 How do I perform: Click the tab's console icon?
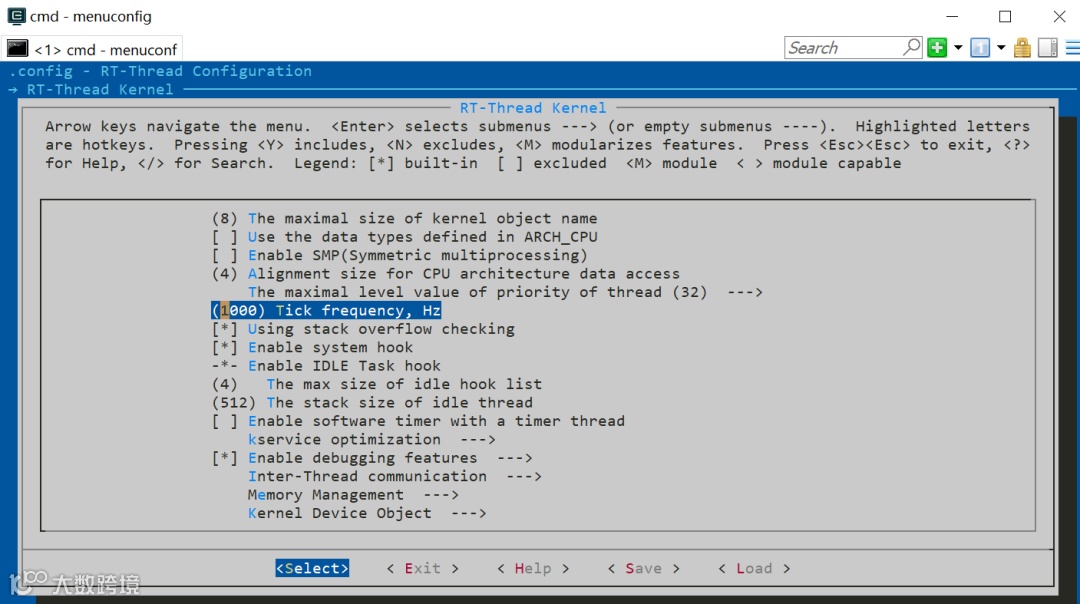pos(17,48)
